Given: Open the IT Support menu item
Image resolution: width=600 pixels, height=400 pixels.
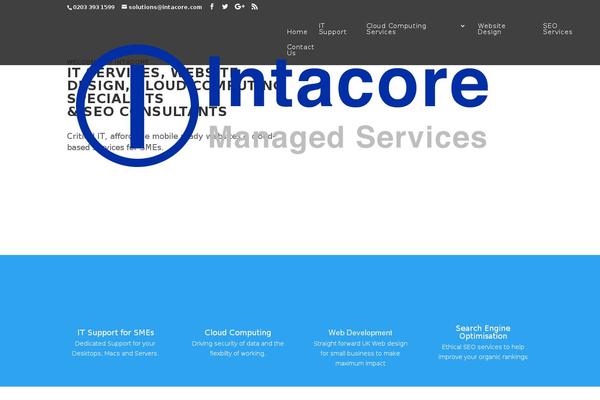Looking at the screenshot, I should (x=333, y=29).
